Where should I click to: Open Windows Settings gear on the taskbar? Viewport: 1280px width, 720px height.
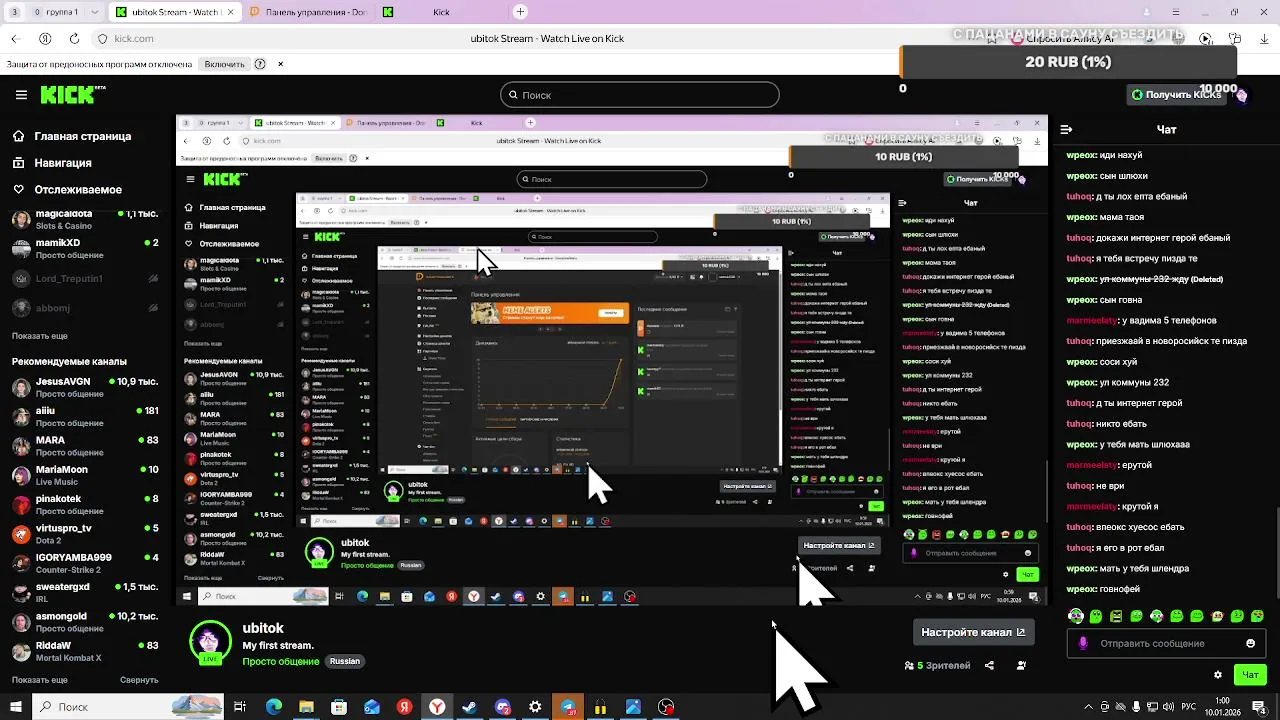click(535, 707)
